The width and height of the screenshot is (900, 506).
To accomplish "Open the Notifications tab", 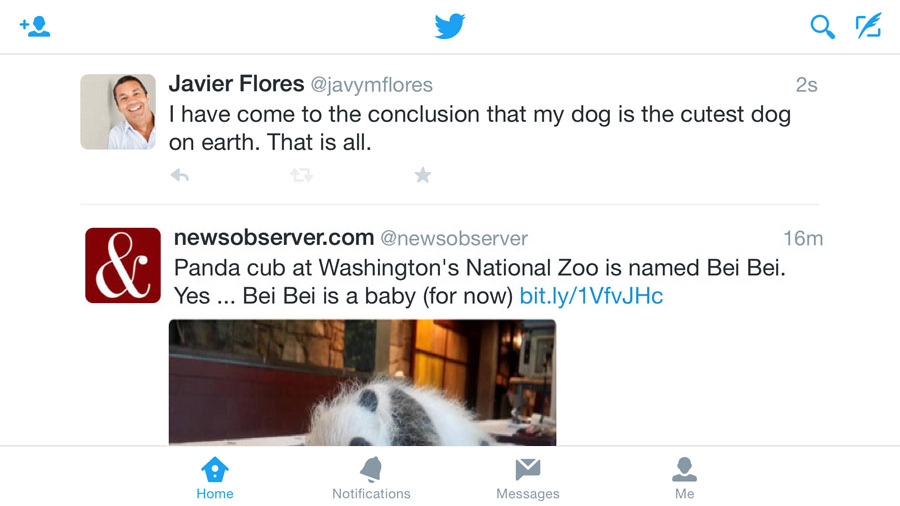I will [x=371, y=478].
